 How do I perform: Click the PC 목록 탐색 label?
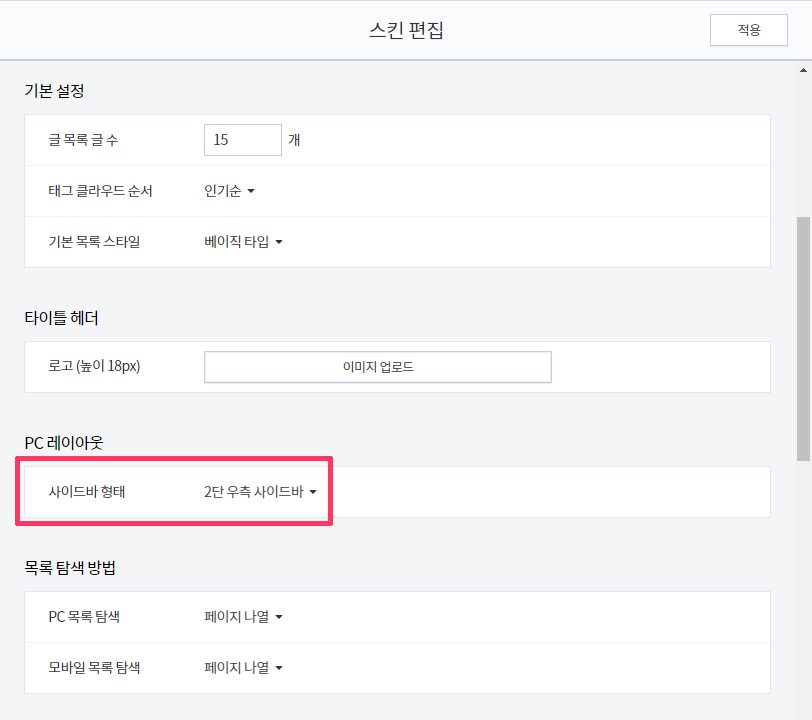[84, 616]
